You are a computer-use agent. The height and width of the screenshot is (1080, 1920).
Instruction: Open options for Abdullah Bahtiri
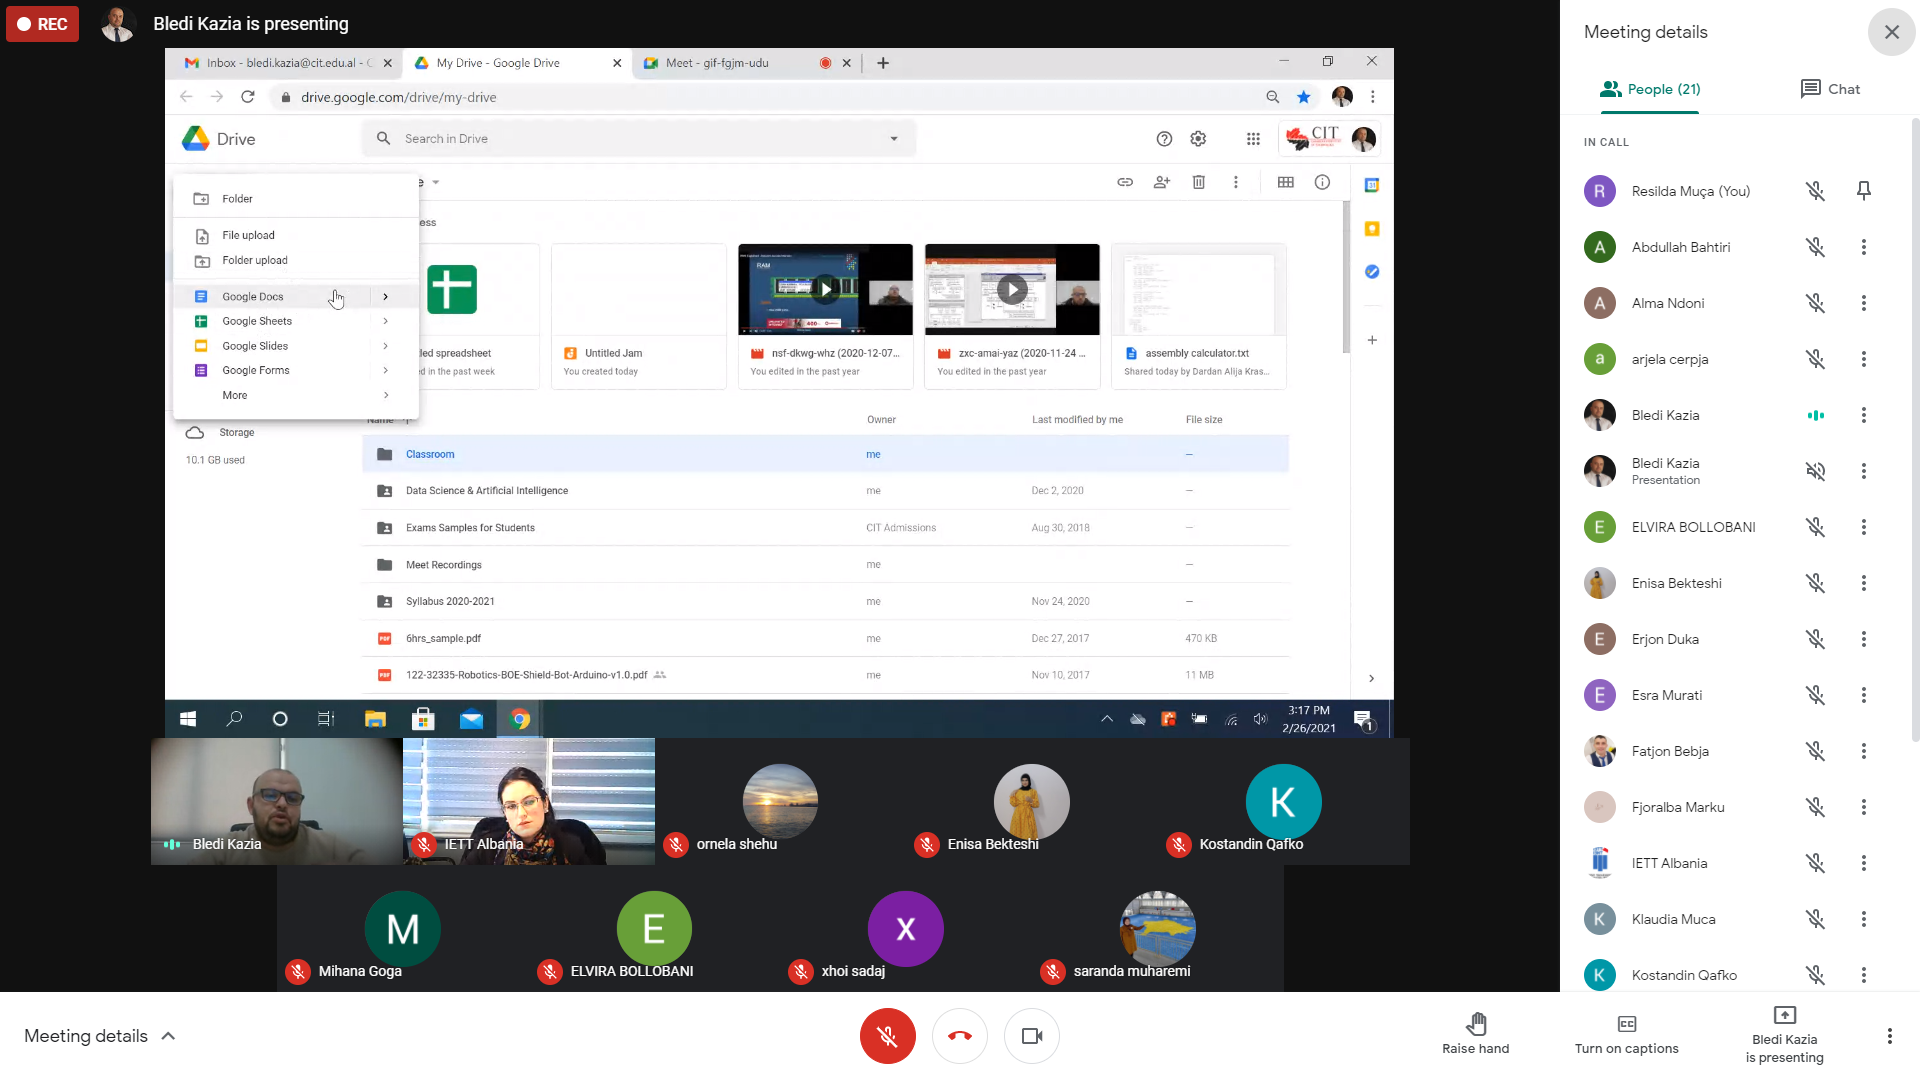[x=1863, y=247]
